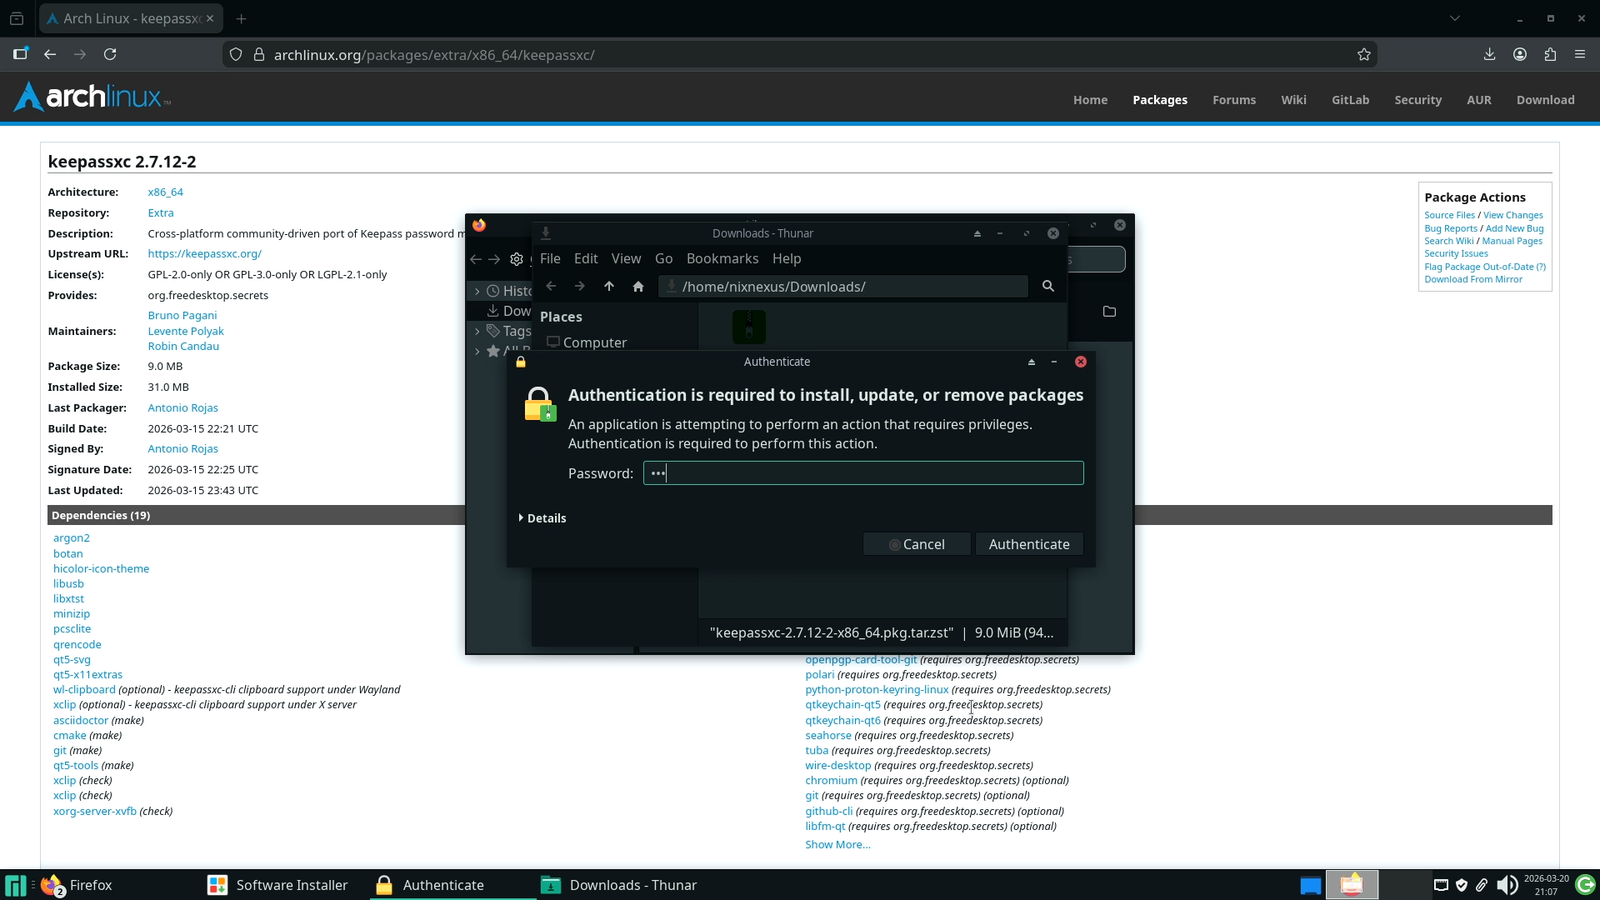This screenshot has width=1600, height=900.
Task: Click the qrencode dependency link
Action: point(77,645)
